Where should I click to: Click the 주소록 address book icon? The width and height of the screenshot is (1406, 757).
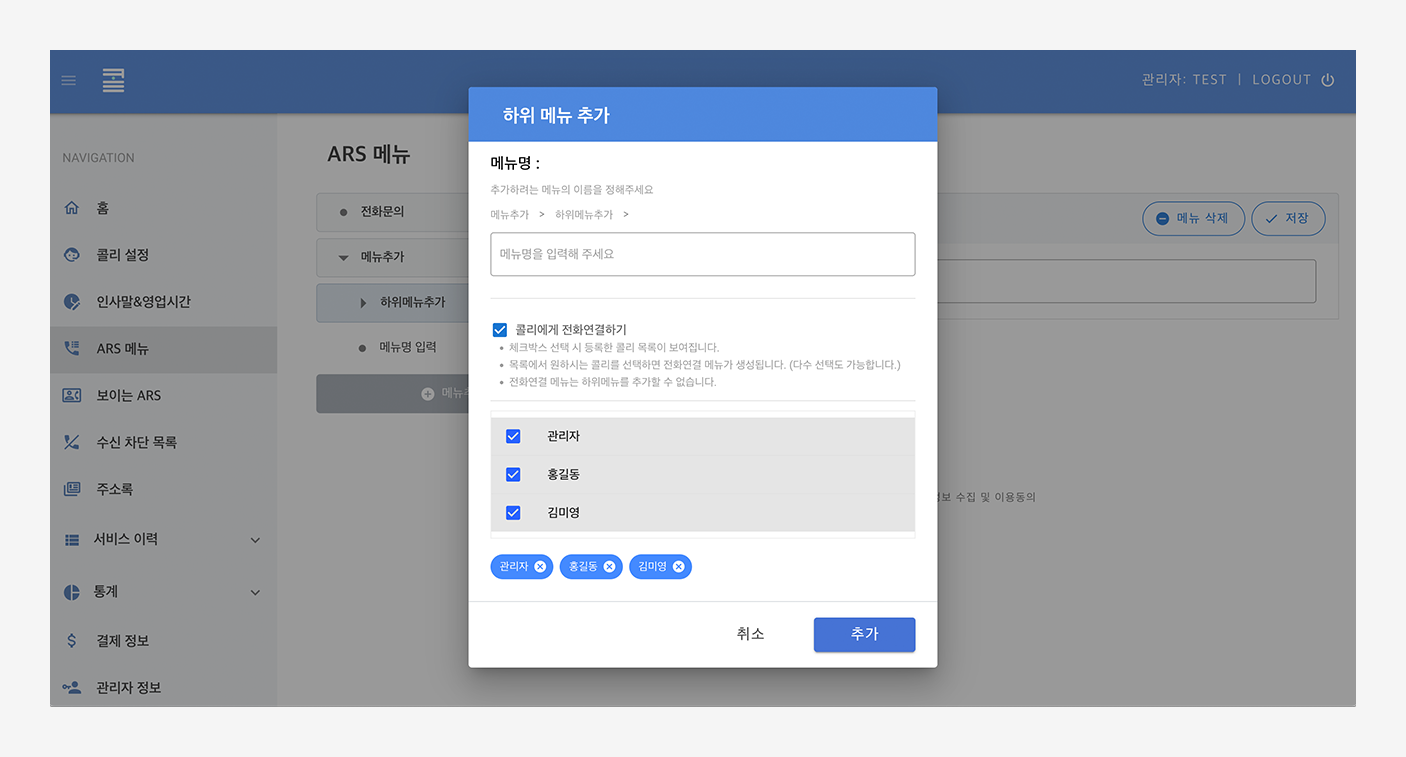click(71, 489)
